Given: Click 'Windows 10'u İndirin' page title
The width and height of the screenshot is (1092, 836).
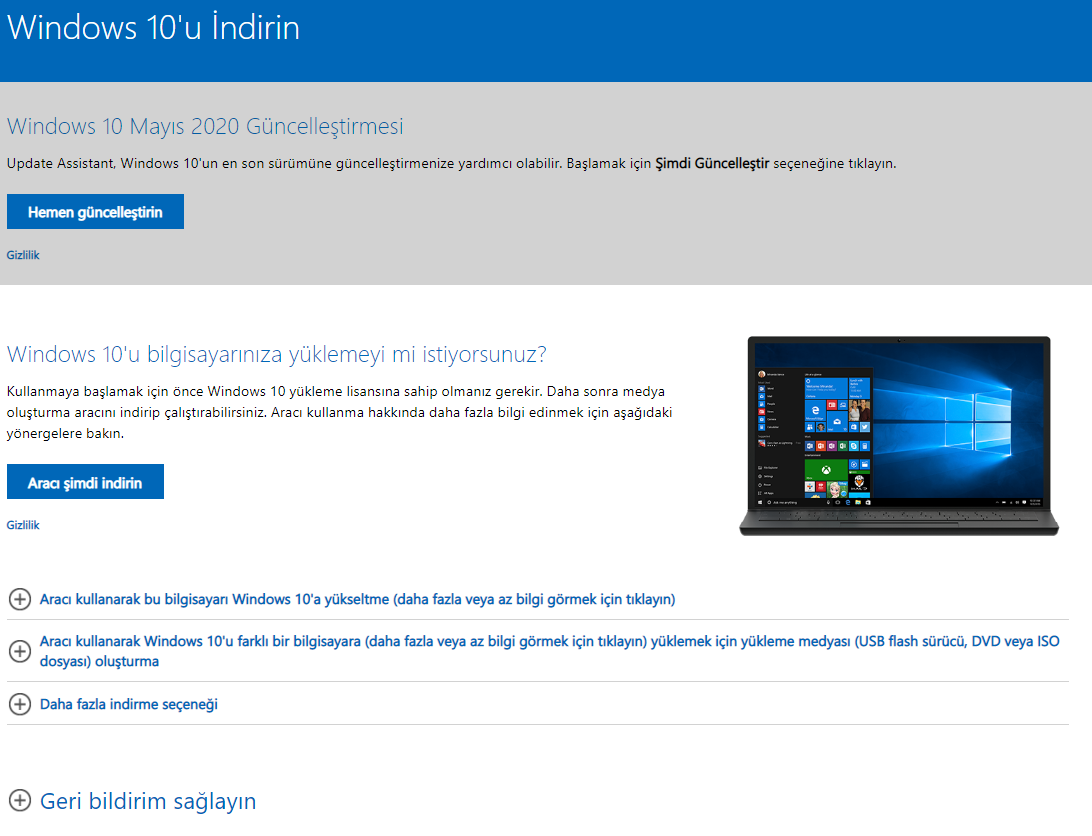Looking at the screenshot, I should (153, 28).
